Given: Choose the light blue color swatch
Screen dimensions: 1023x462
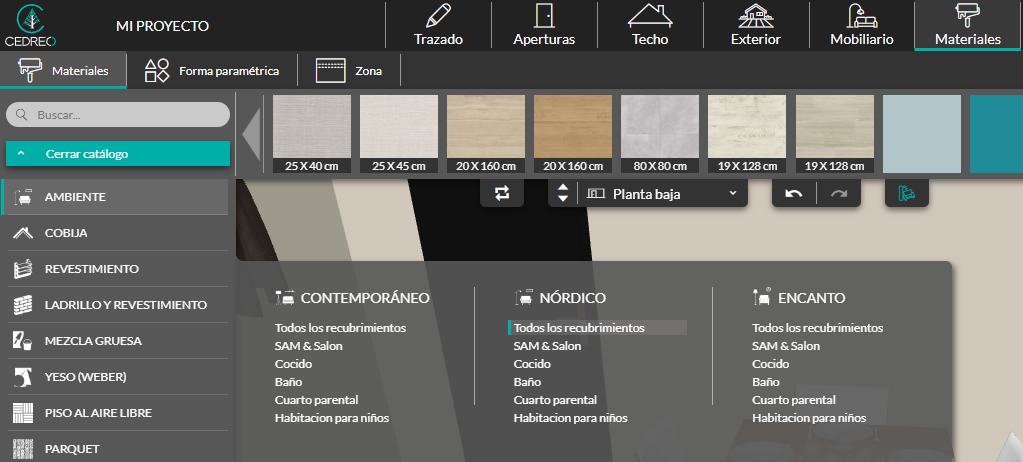Looking at the screenshot, I should pyautogui.click(x=922, y=134).
